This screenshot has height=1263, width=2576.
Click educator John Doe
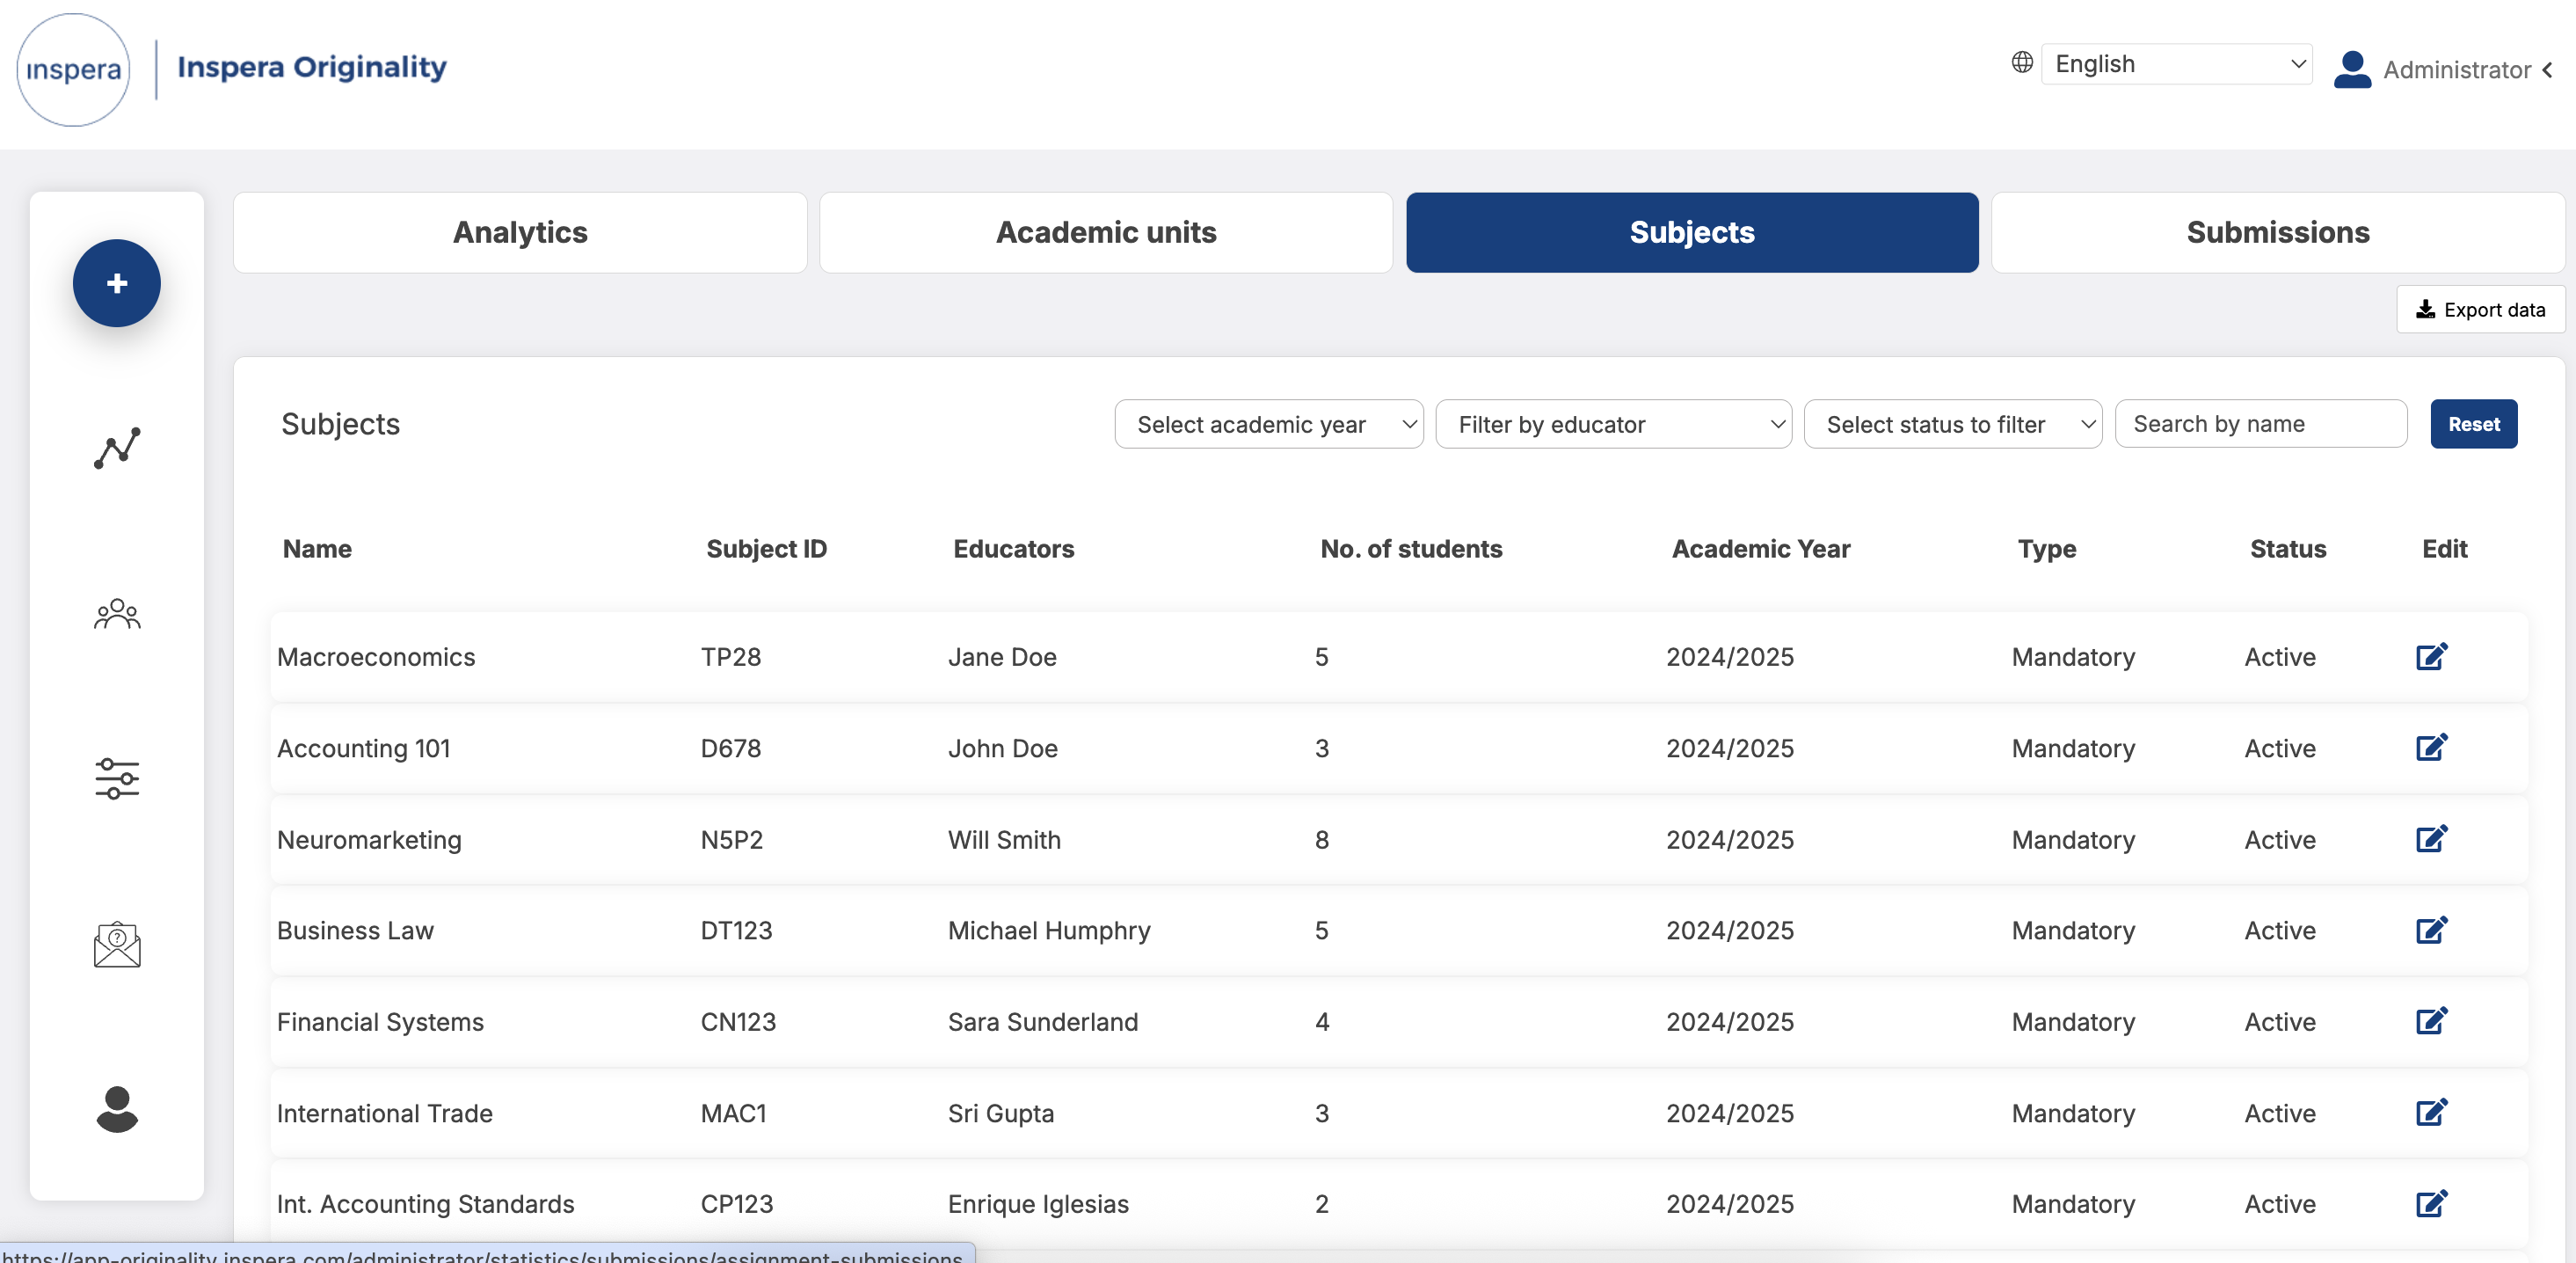1003,748
